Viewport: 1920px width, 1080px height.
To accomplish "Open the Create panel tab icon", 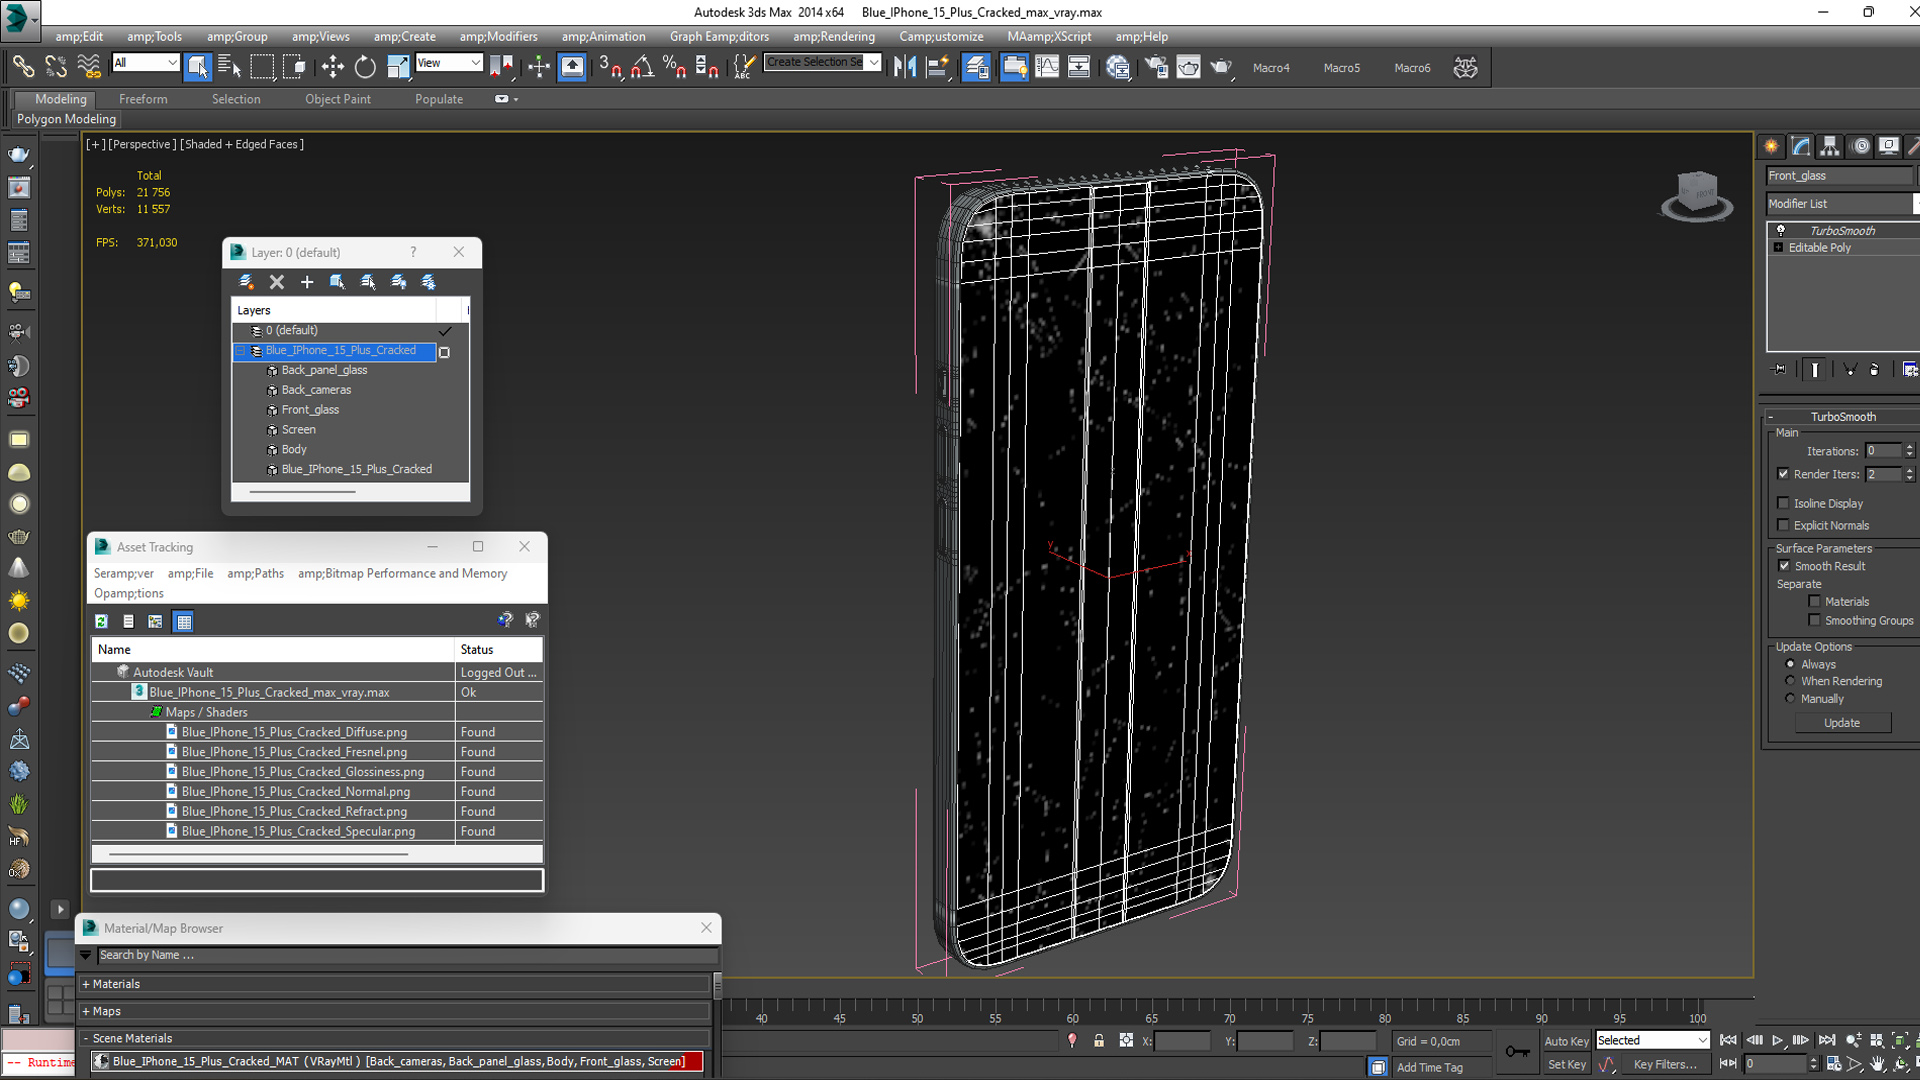I will (1771, 146).
